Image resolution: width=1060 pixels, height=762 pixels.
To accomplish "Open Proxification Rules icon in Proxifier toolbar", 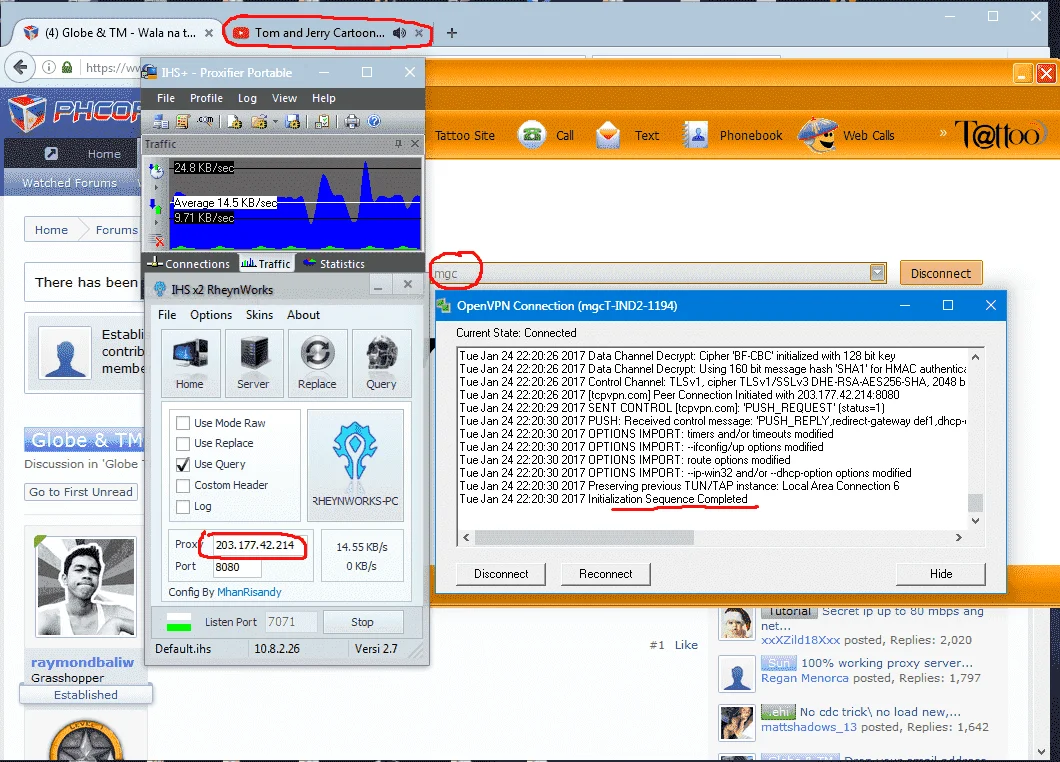I will point(182,122).
